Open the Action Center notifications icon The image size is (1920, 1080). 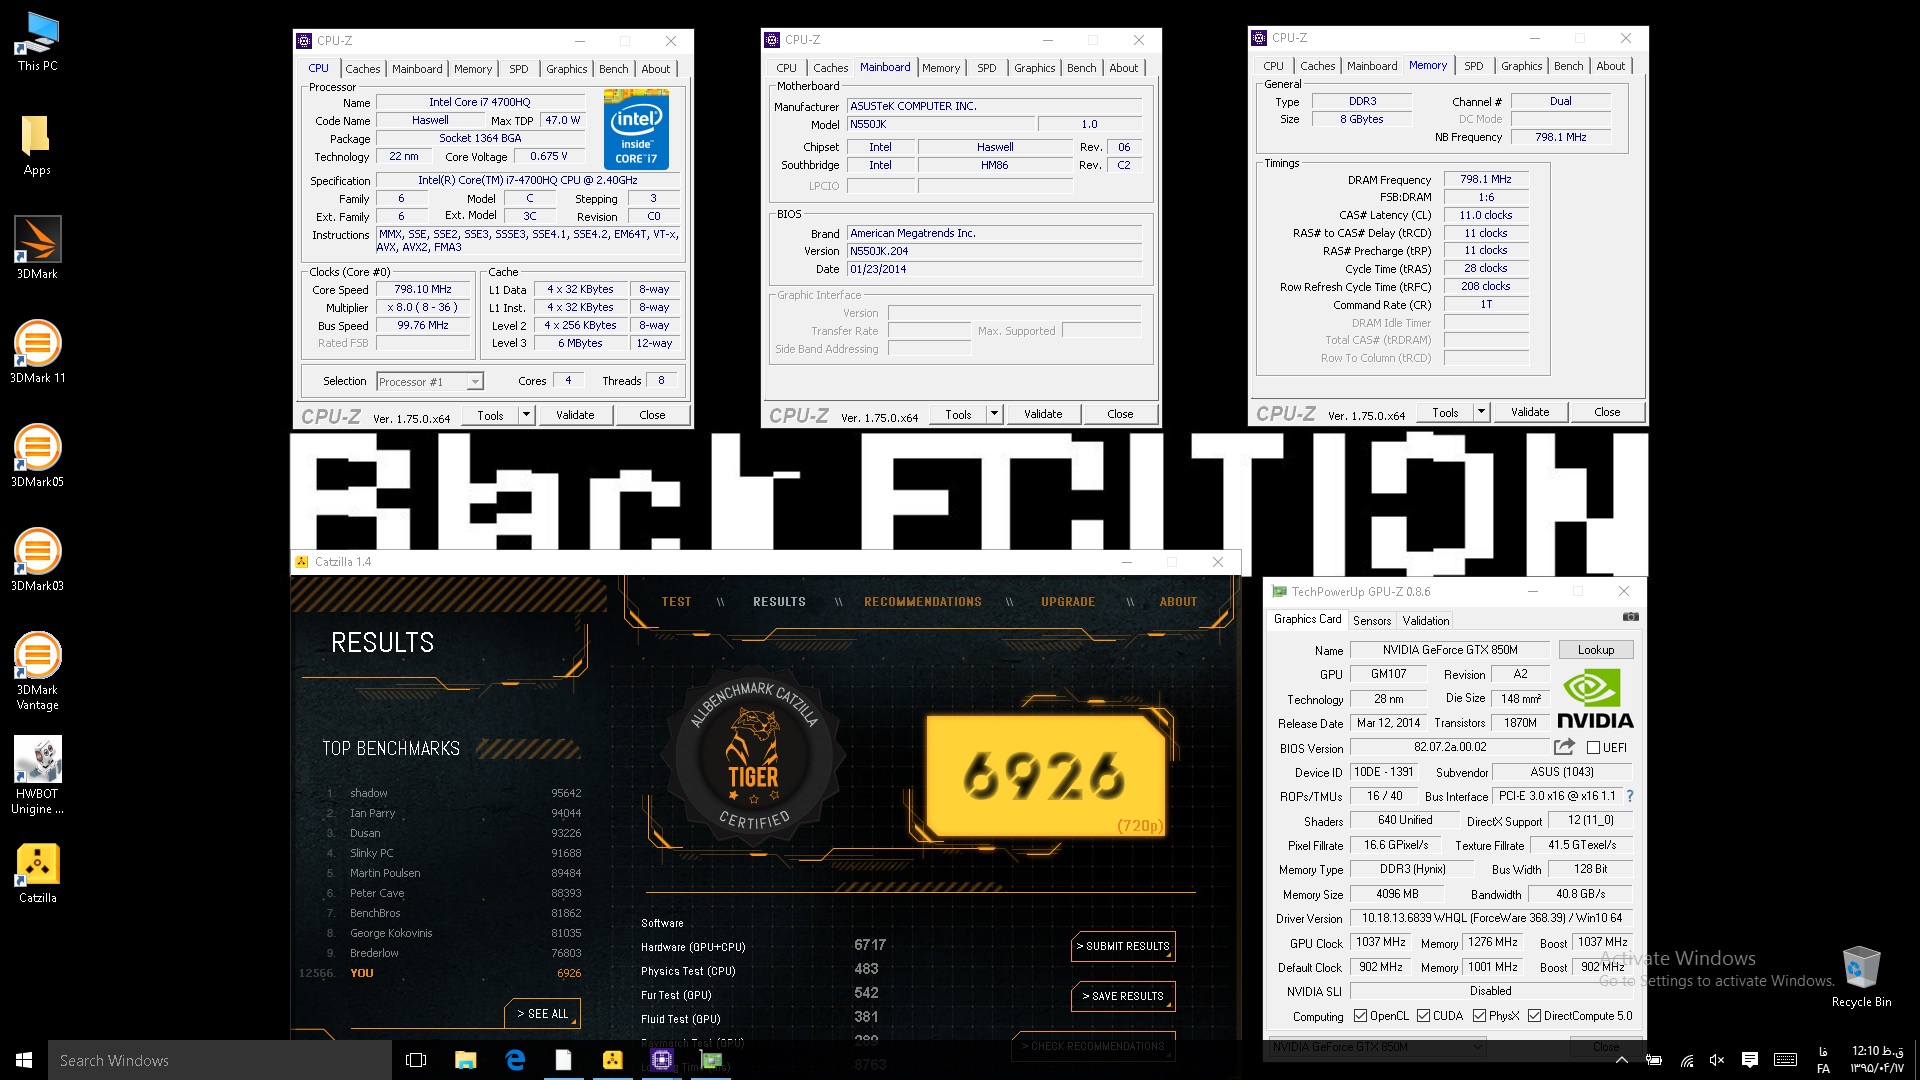tap(1750, 1060)
